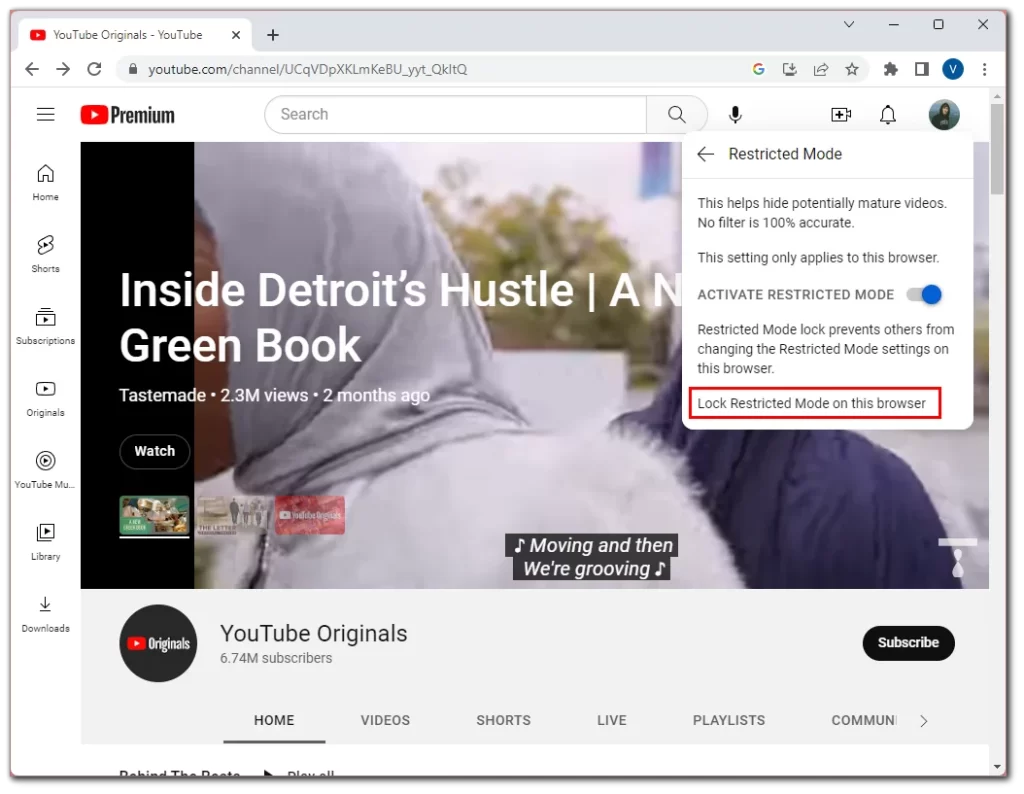Click the YouTube Originals channel name
Image resolution: width=1024 pixels, height=794 pixels.
click(x=313, y=633)
